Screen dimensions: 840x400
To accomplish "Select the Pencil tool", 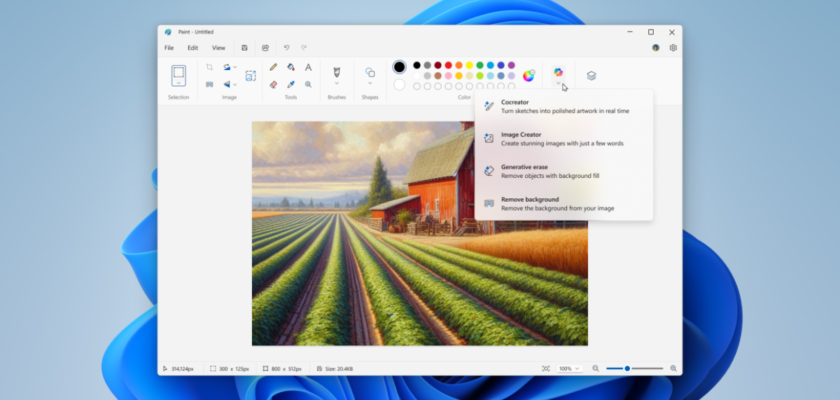I will [x=273, y=67].
